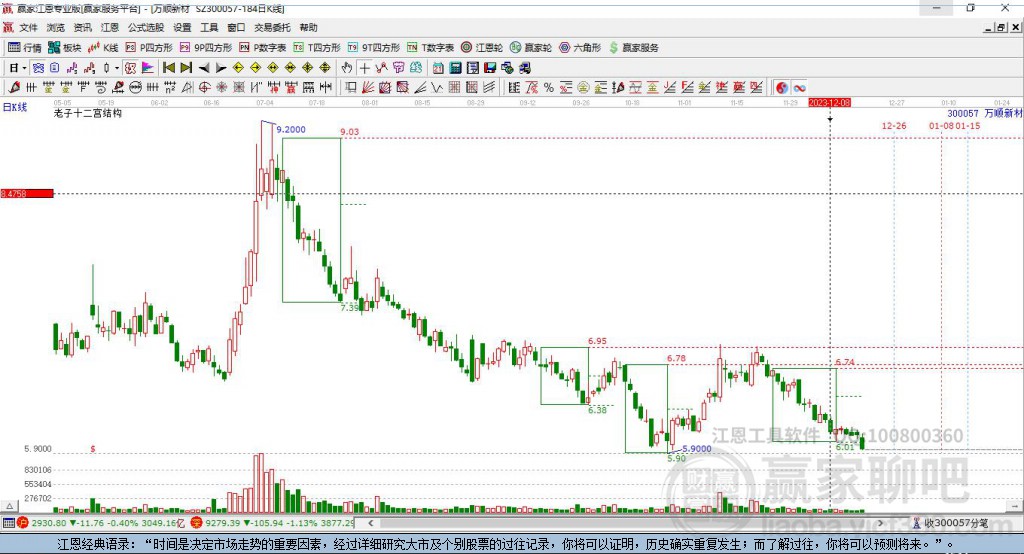Image resolution: width=1024 pixels, height=554 pixels.
Task: Click the status bar grid icon
Action: (8, 523)
